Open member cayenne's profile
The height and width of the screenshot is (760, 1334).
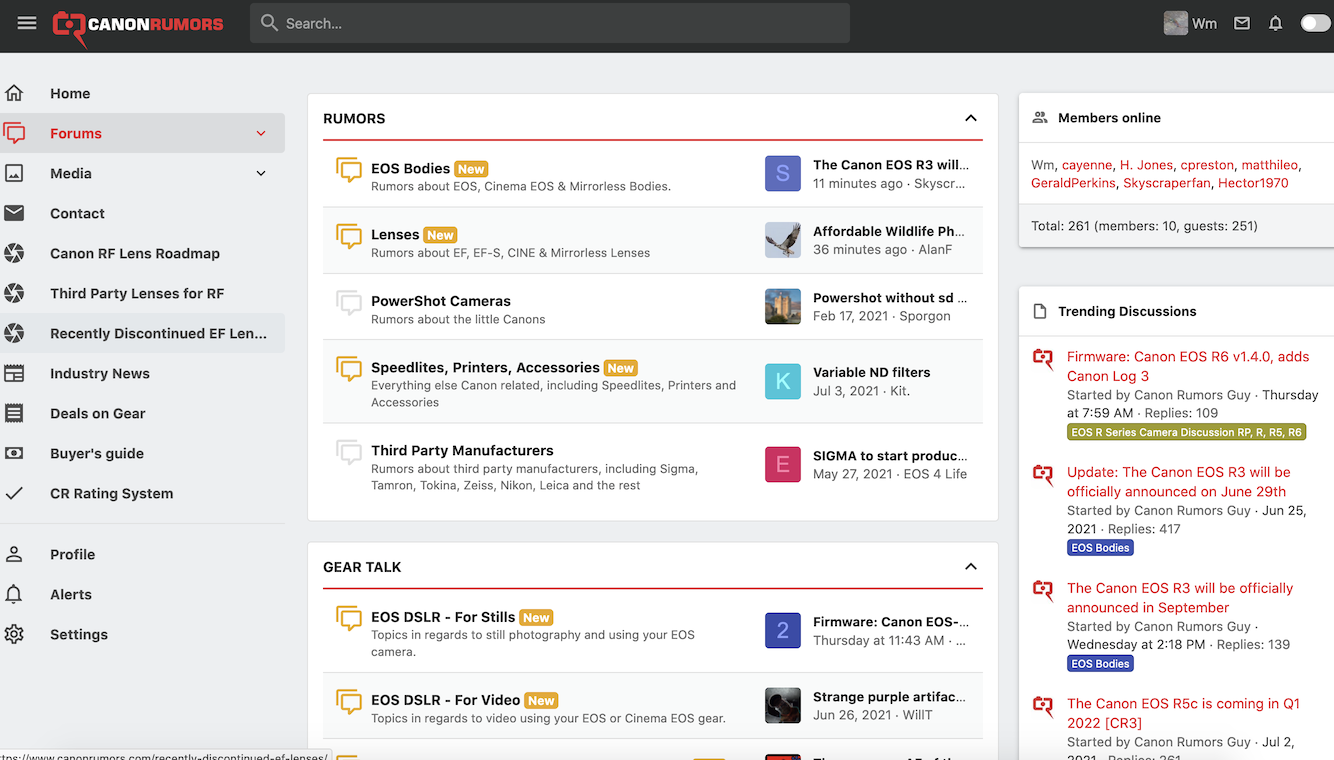coord(1087,165)
